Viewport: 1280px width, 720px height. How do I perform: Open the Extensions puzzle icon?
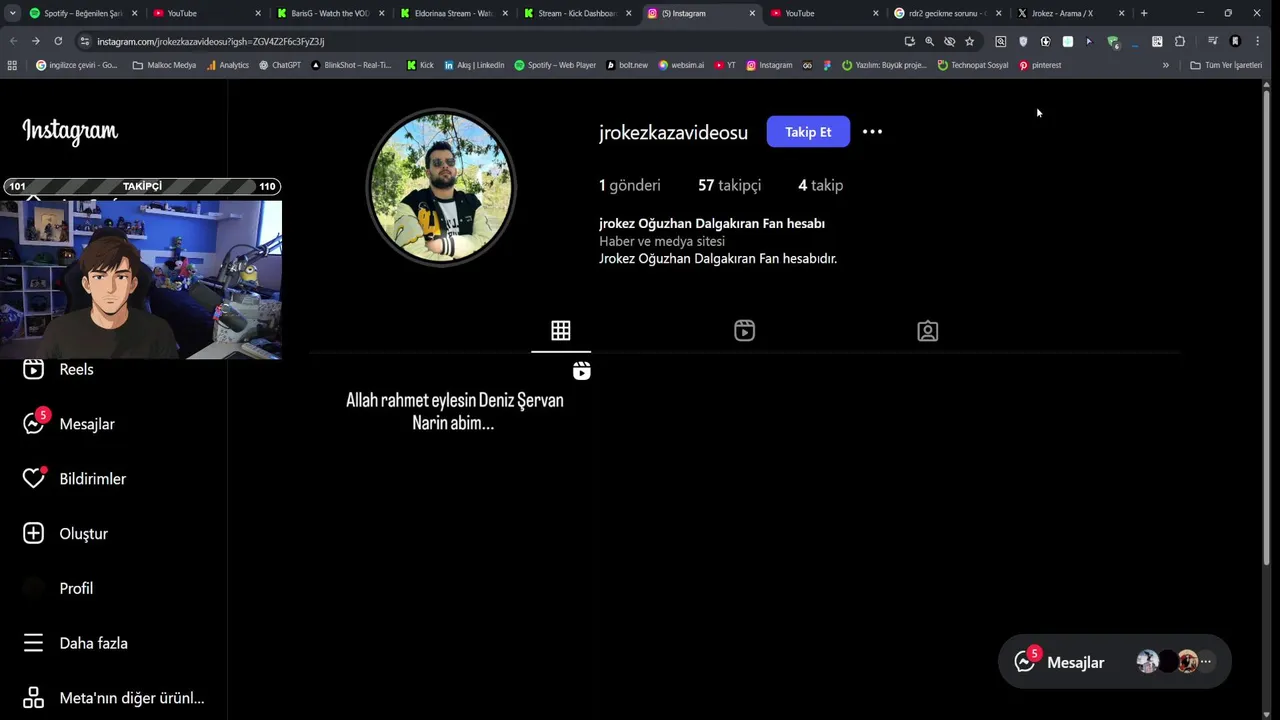point(1180,41)
